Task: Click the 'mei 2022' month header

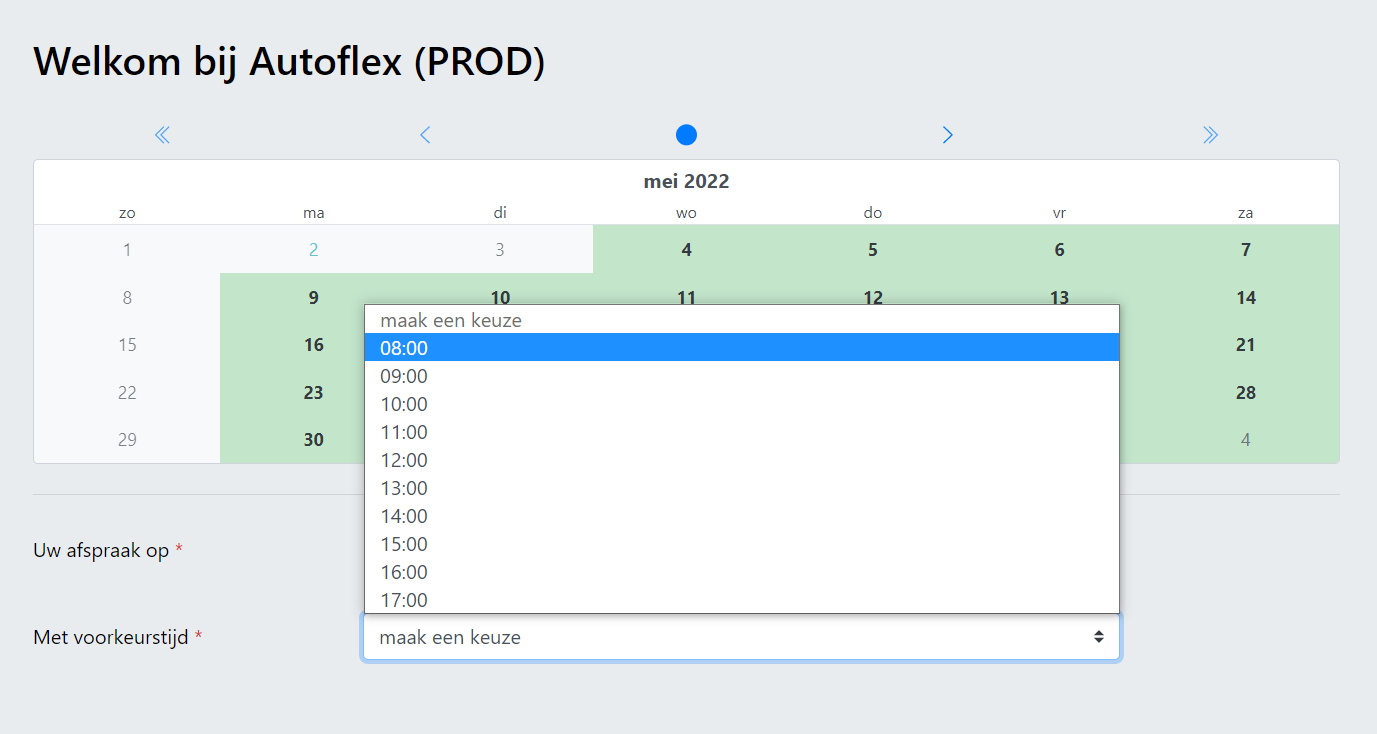Action: tap(686, 182)
